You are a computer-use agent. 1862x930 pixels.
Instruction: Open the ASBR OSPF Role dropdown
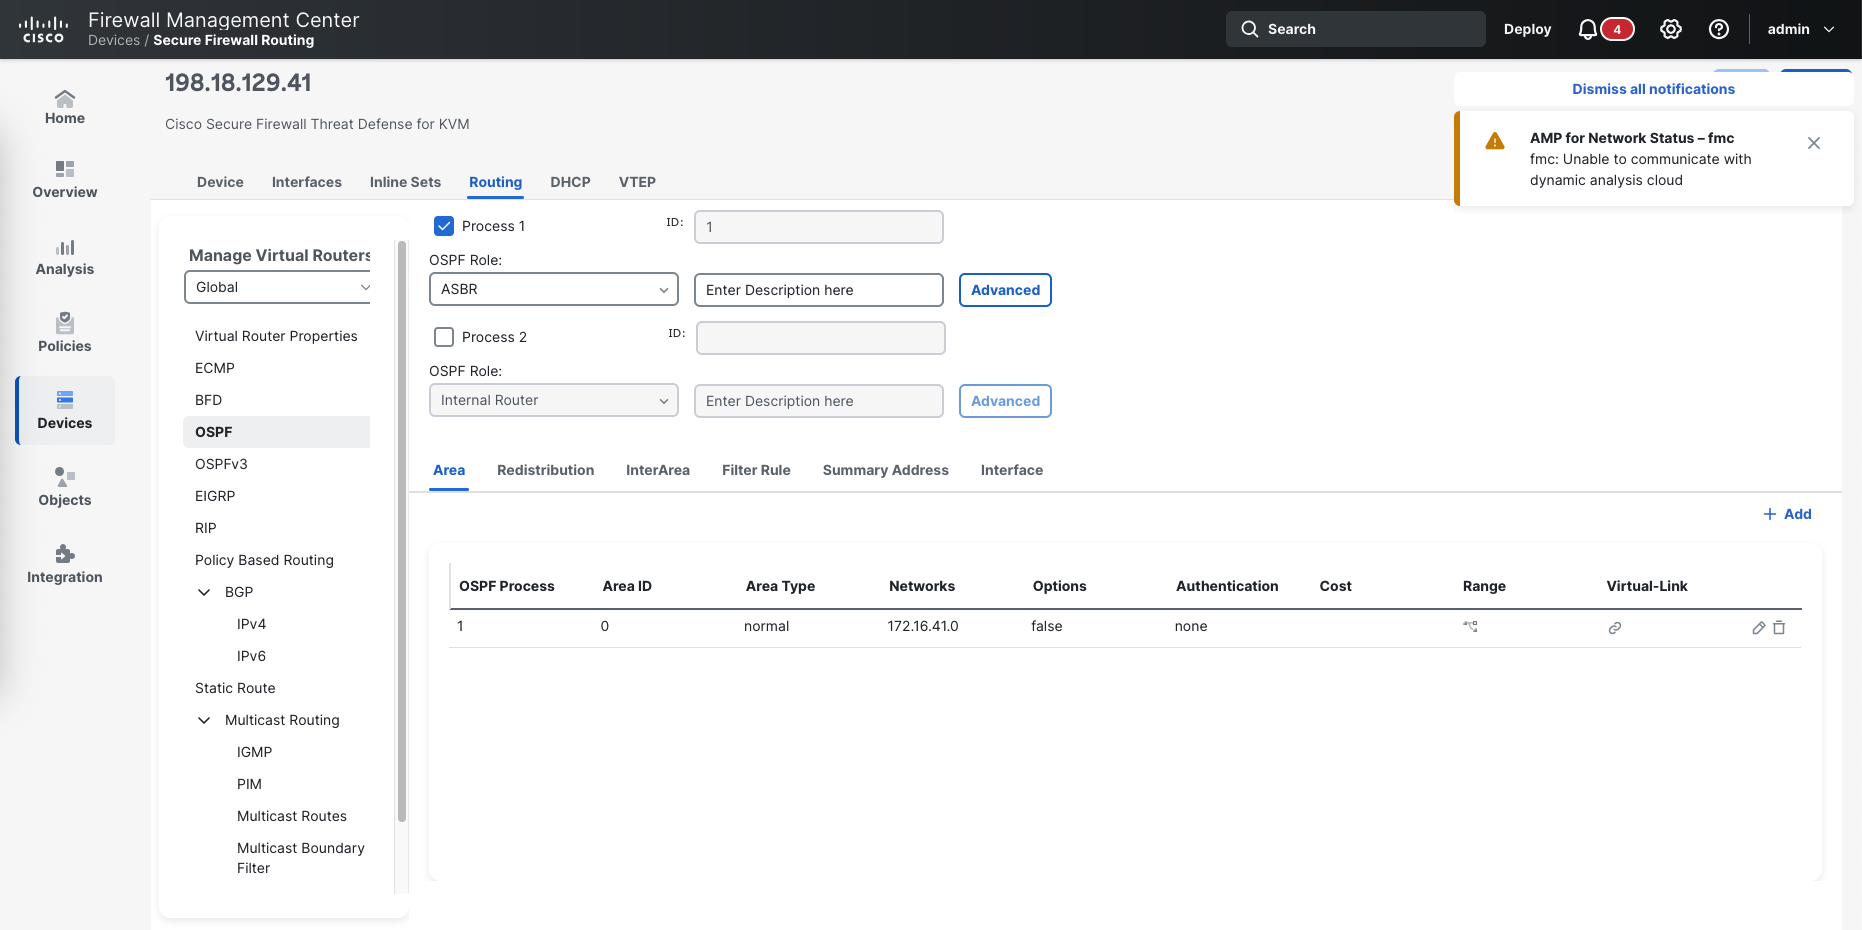click(553, 289)
